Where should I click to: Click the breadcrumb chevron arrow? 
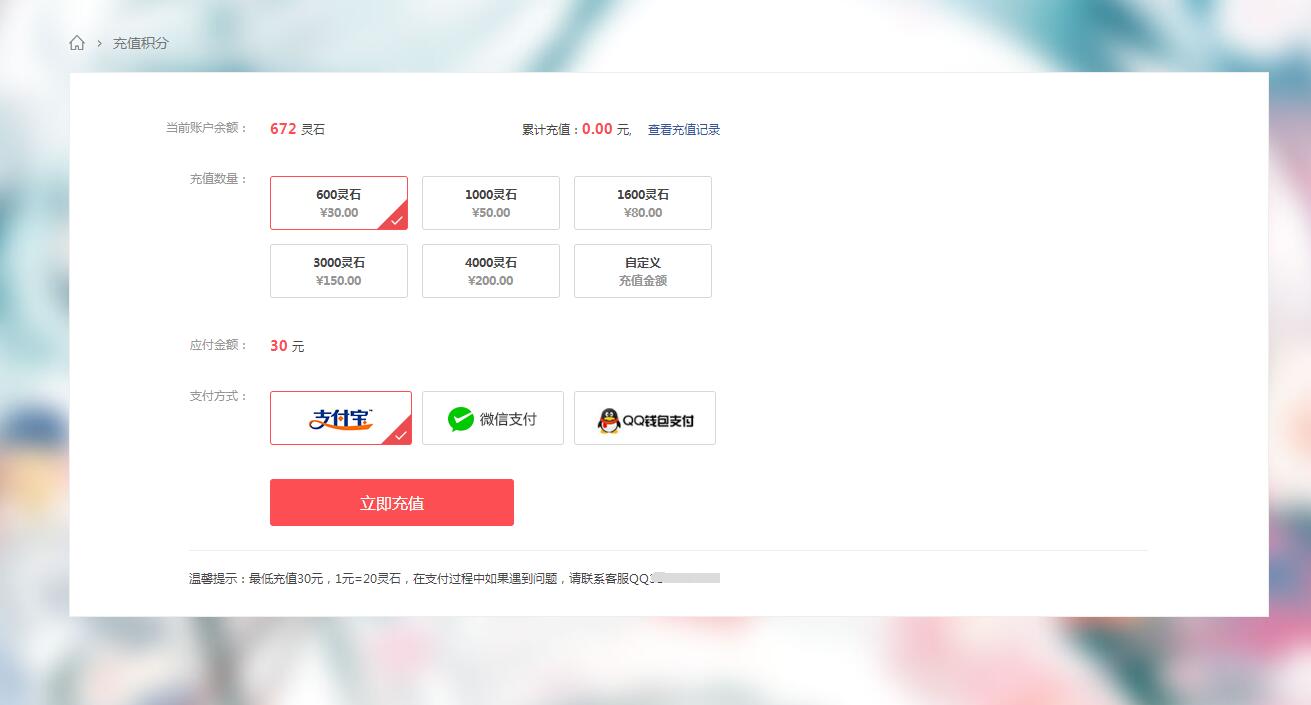pyautogui.click(x=100, y=43)
